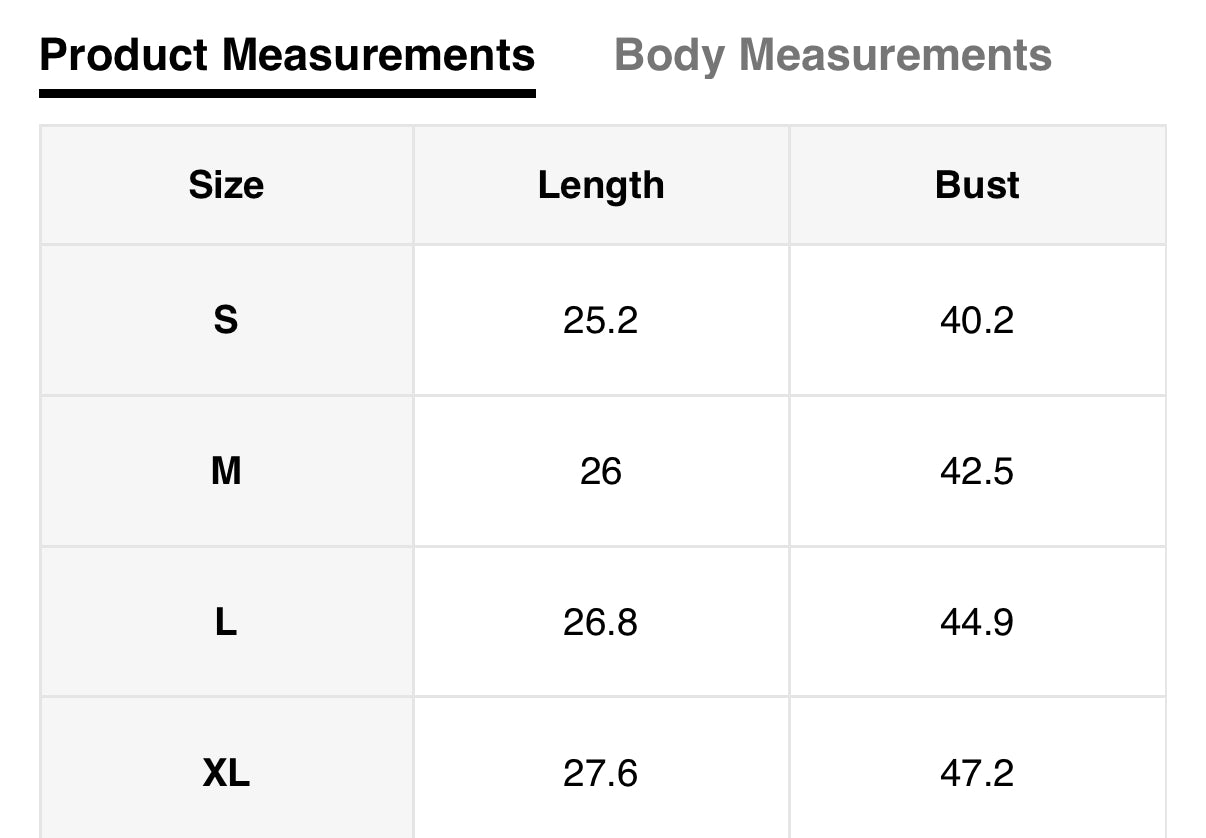This screenshot has height=838, width=1206.
Task: Click the 25.2 length value
Action: coord(600,320)
